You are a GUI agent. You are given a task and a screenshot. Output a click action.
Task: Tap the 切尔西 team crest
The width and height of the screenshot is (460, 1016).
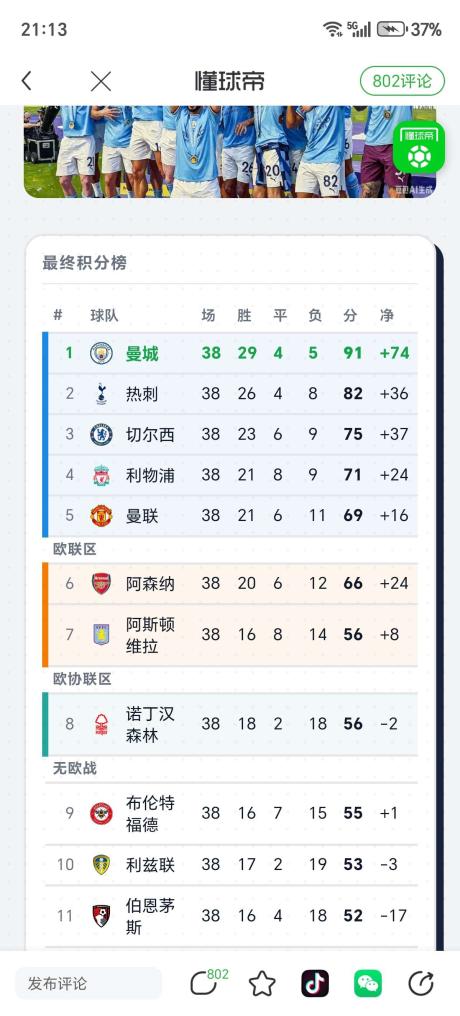pos(102,434)
